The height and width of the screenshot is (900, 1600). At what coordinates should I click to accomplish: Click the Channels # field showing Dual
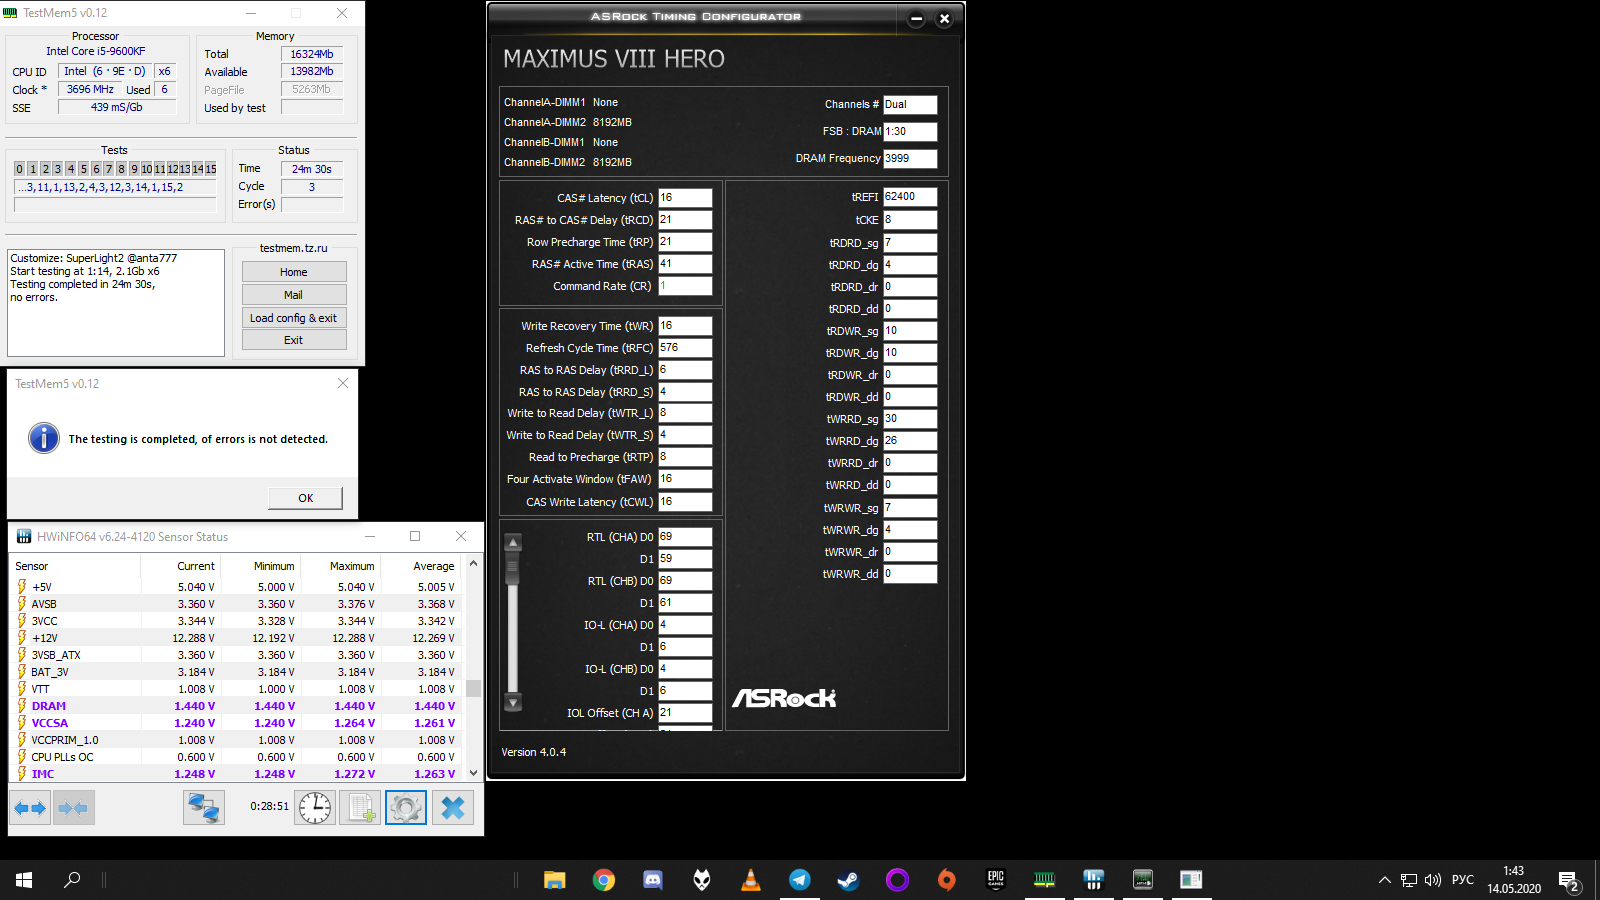(x=910, y=104)
